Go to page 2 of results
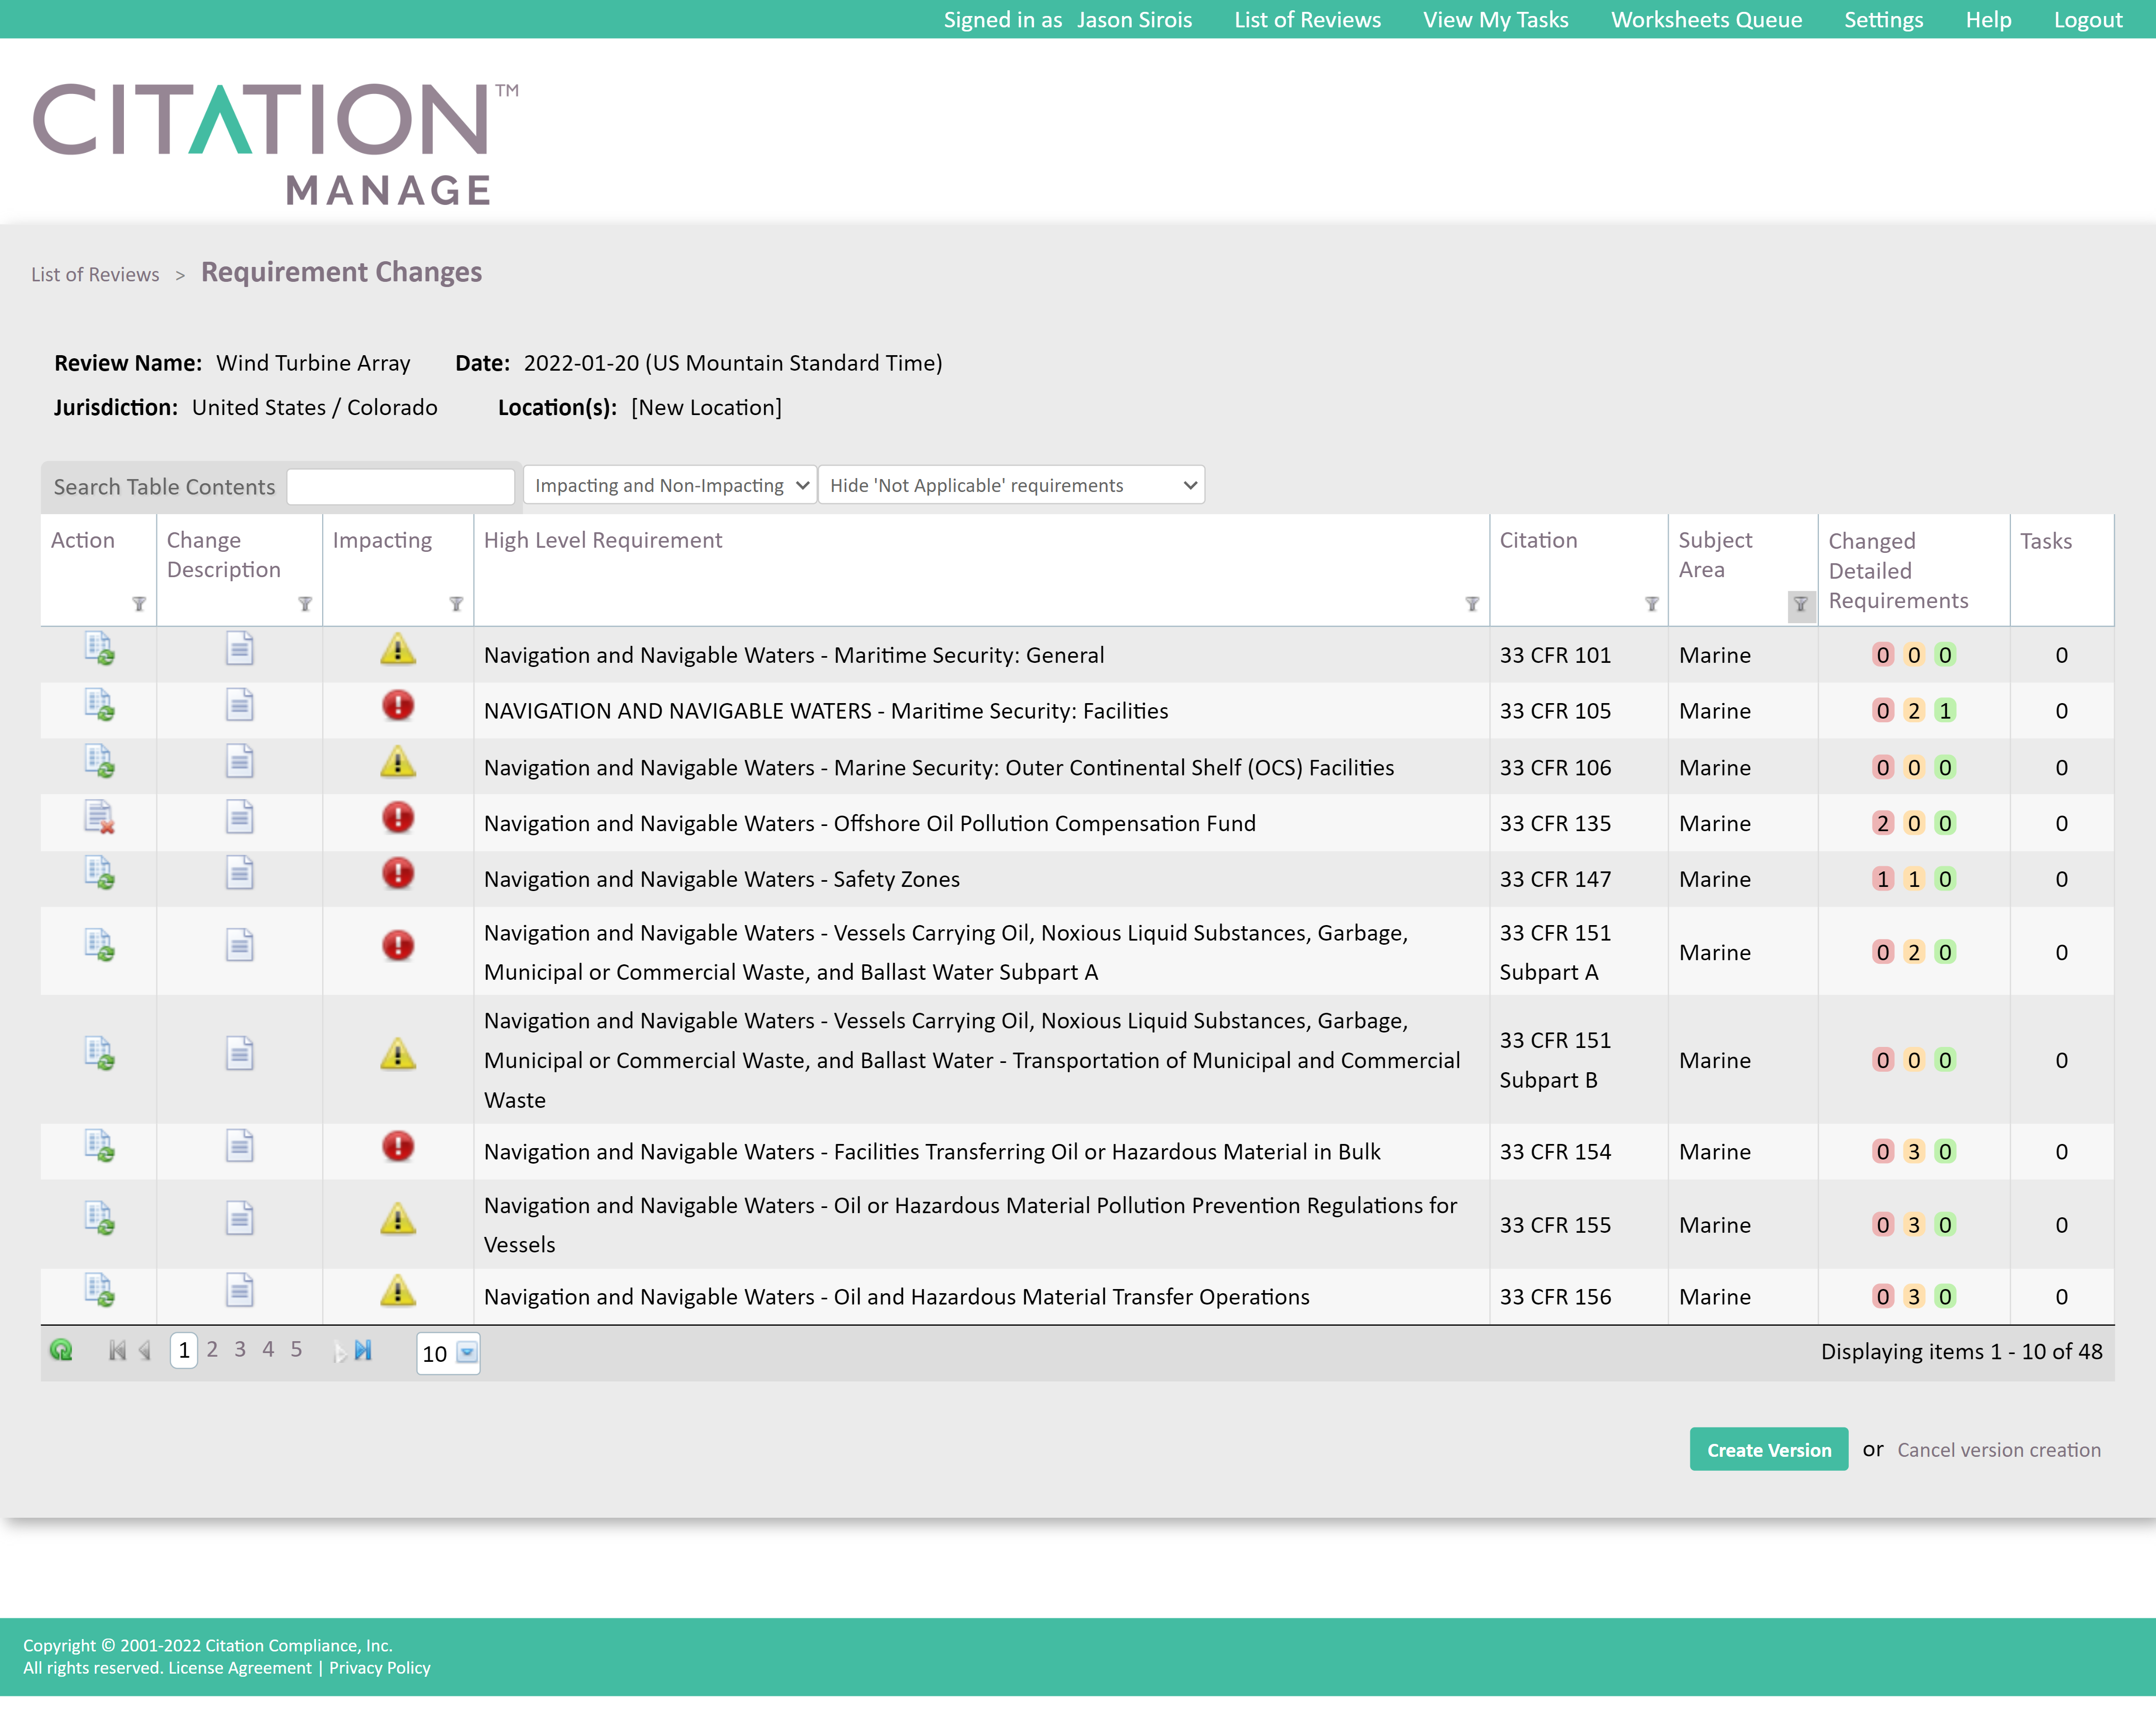Viewport: 2156px width, 1733px height. coord(212,1349)
